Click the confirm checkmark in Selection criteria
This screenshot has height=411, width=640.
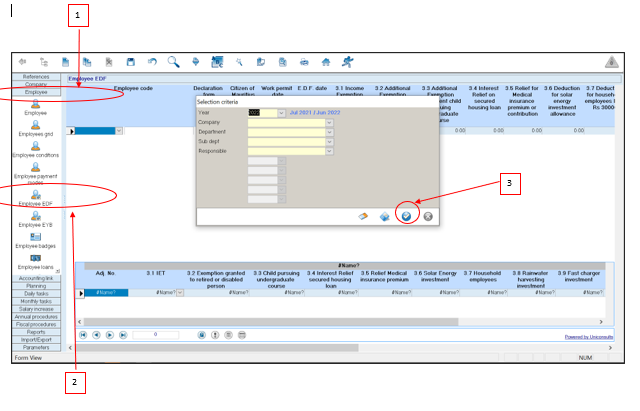tap(406, 215)
